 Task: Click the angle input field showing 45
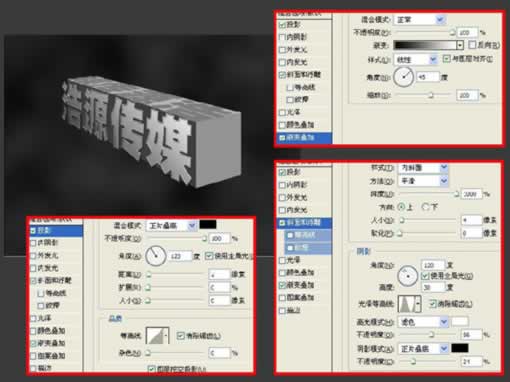point(428,77)
